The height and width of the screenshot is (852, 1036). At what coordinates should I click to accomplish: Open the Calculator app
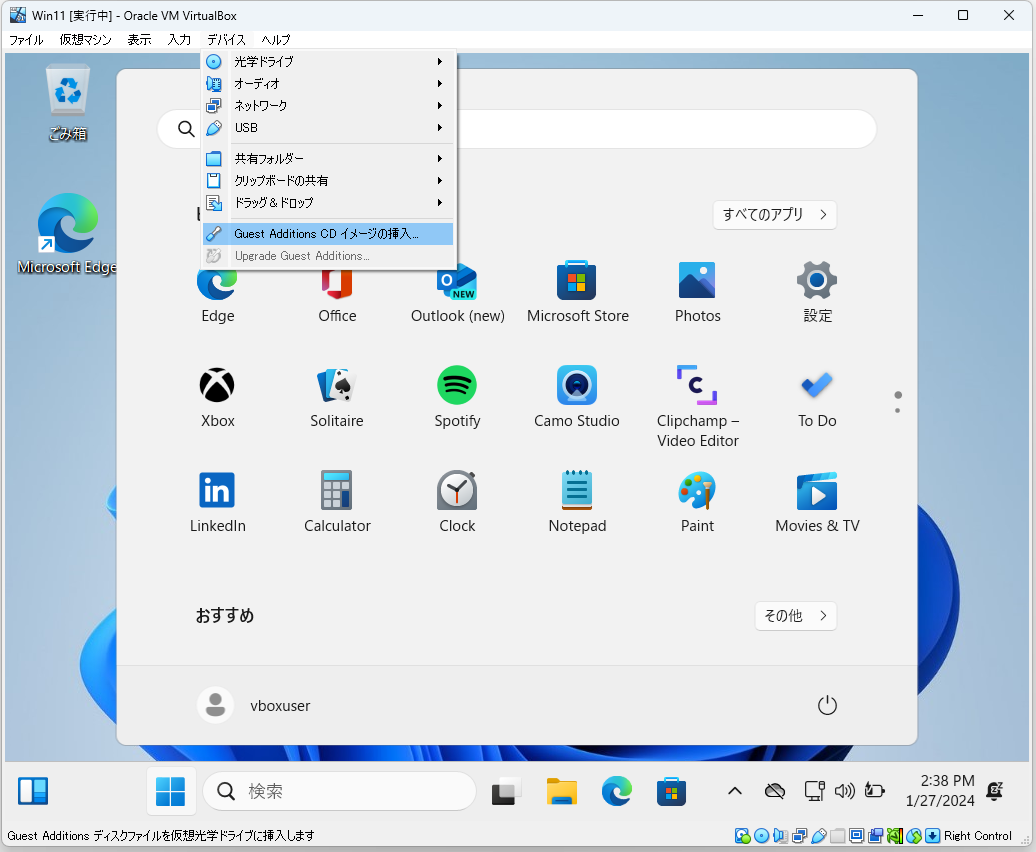pyautogui.click(x=337, y=491)
